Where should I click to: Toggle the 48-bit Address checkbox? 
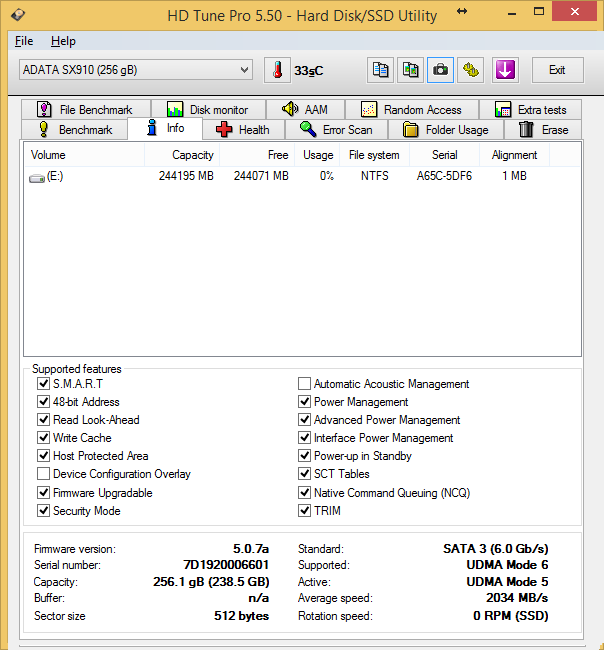(44, 401)
